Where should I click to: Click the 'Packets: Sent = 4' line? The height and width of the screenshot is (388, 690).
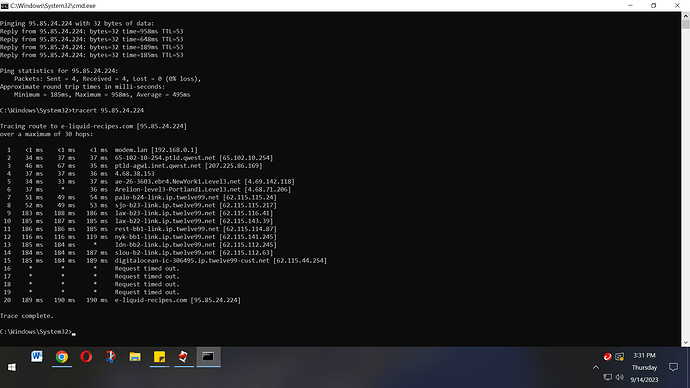coord(107,79)
